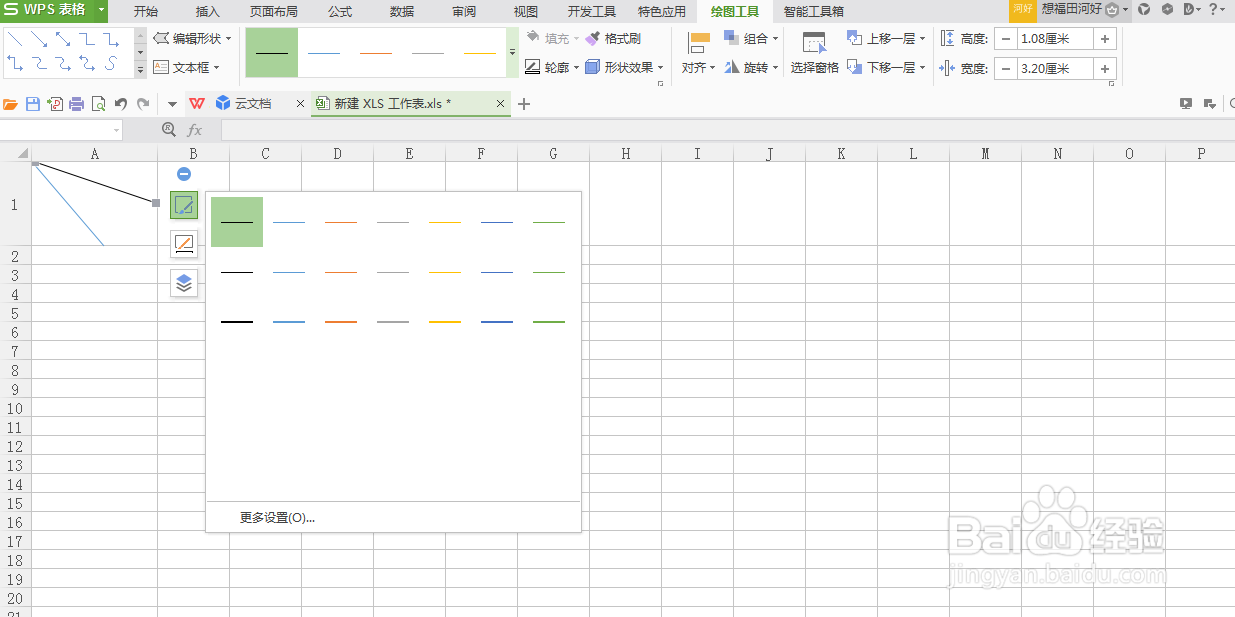Image resolution: width=1235 pixels, height=617 pixels.
Task: Click the Save icon in quick toolbar
Action: pos(33,104)
